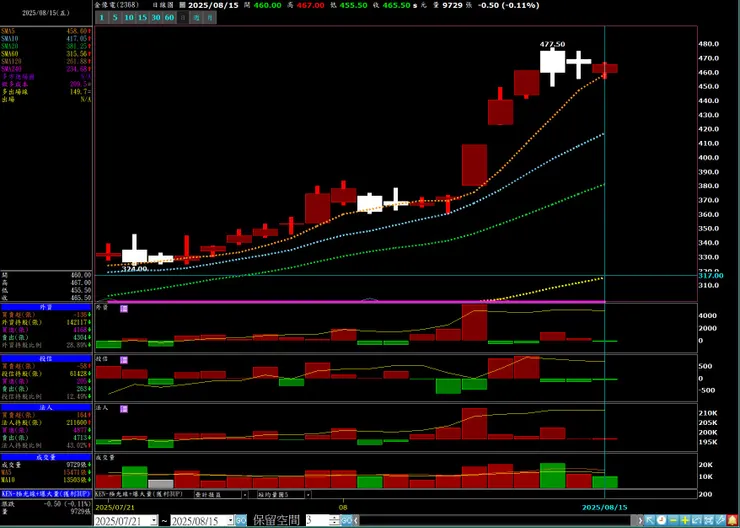This screenshot has width=740, height=528.
Task: Click the SMA20 indicator row
Action: [46, 46]
